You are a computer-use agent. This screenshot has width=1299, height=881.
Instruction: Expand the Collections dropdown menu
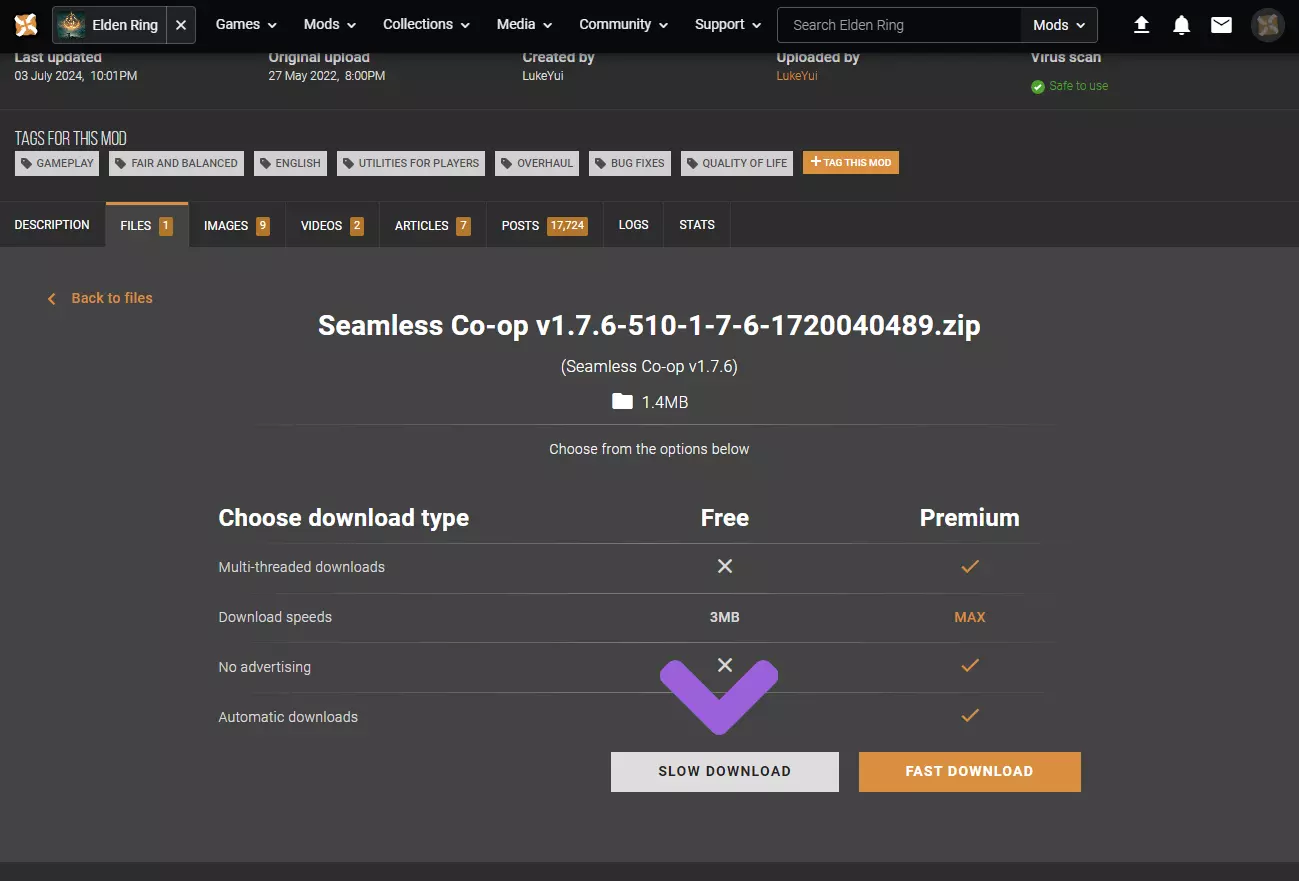pyautogui.click(x=426, y=25)
